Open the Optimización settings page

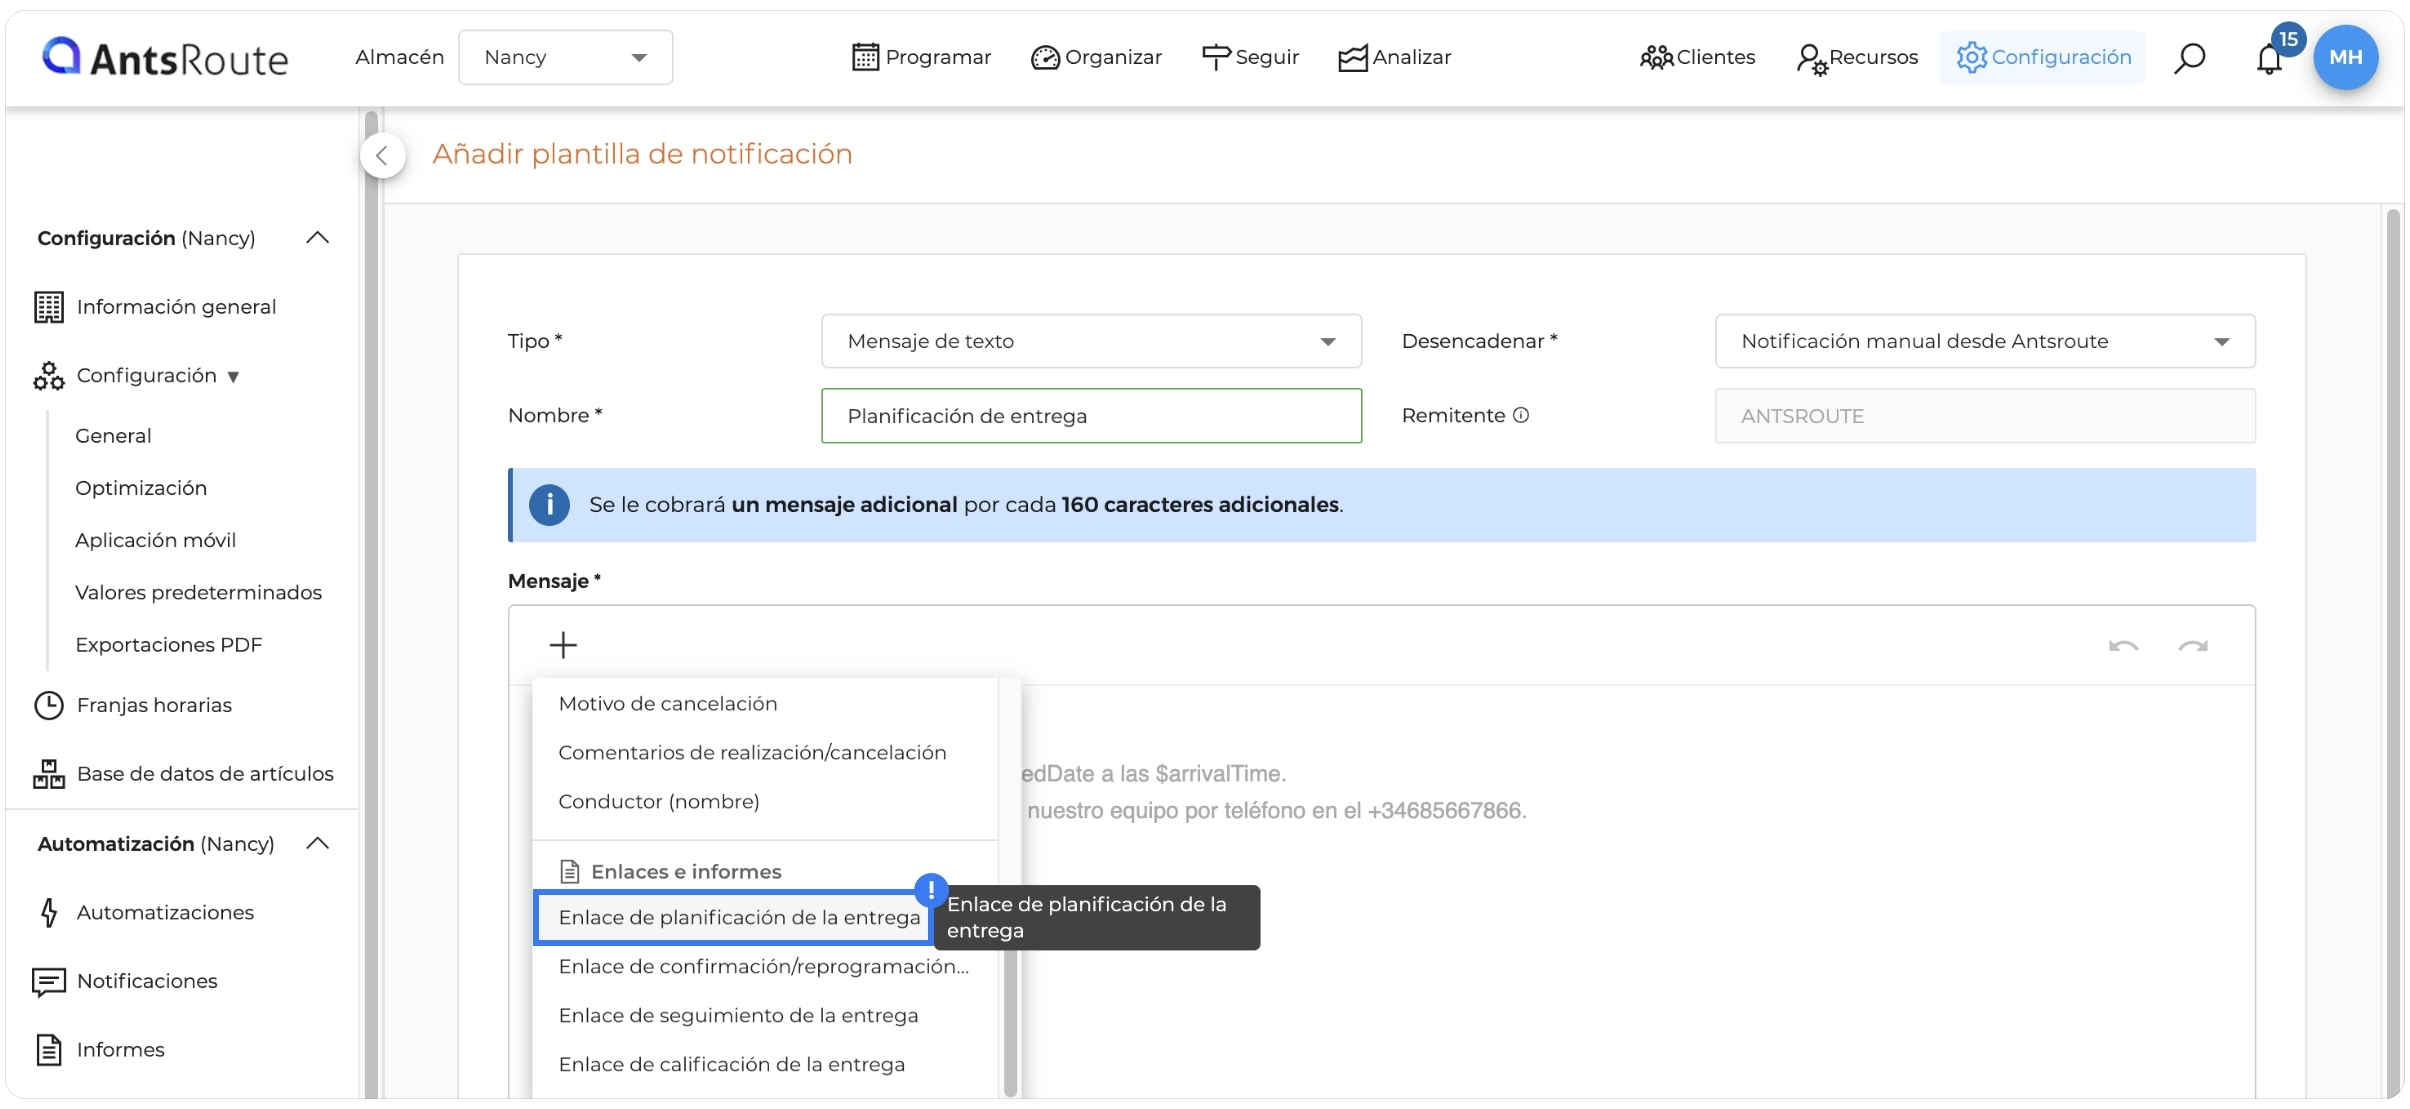(x=141, y=487)
